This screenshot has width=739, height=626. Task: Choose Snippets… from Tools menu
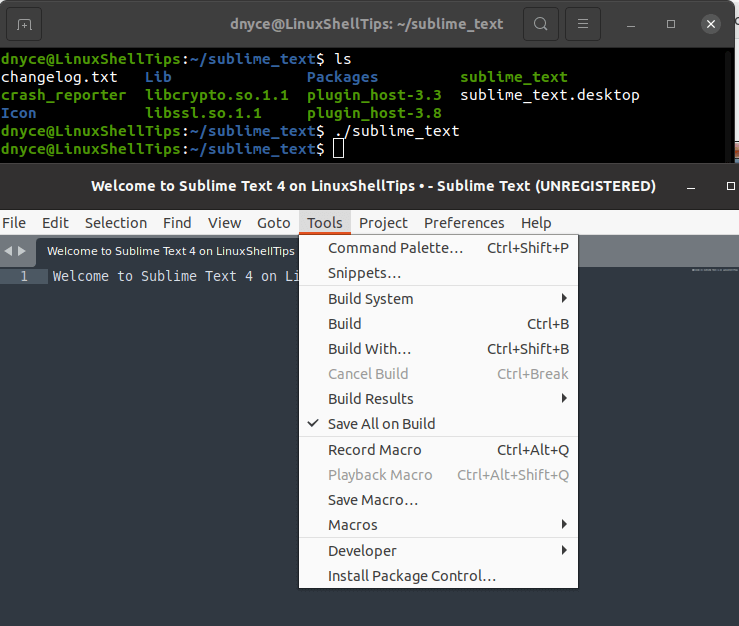coord(438,273)
